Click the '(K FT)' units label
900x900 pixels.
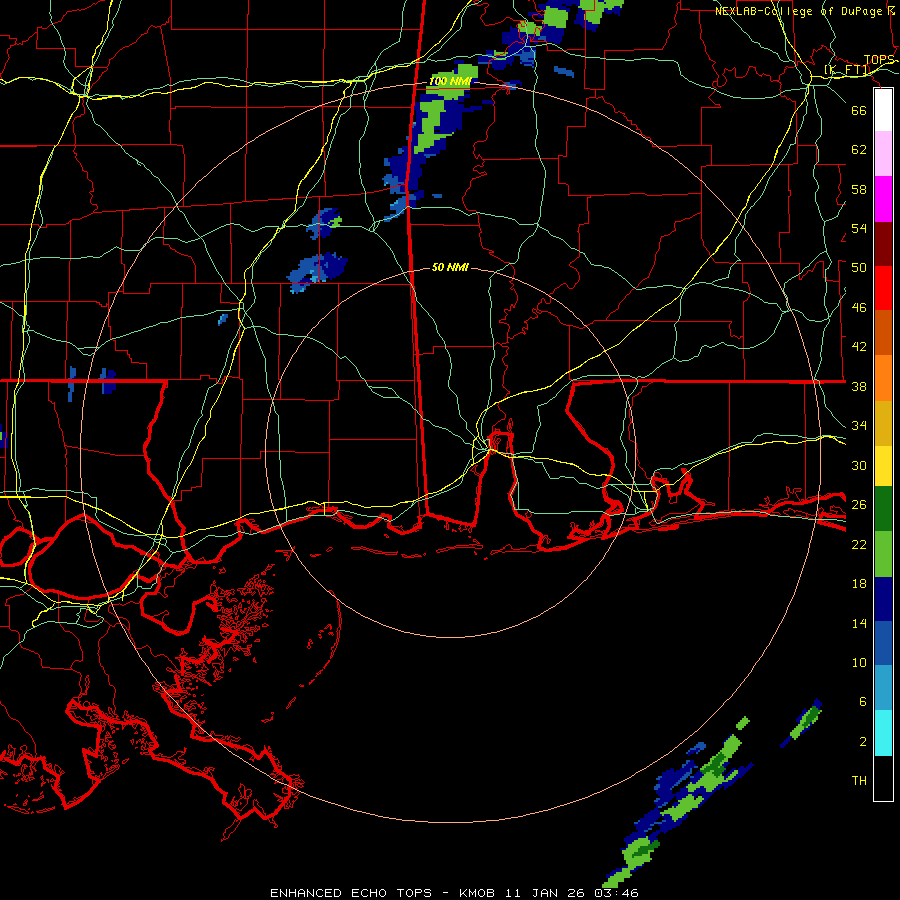847,70
